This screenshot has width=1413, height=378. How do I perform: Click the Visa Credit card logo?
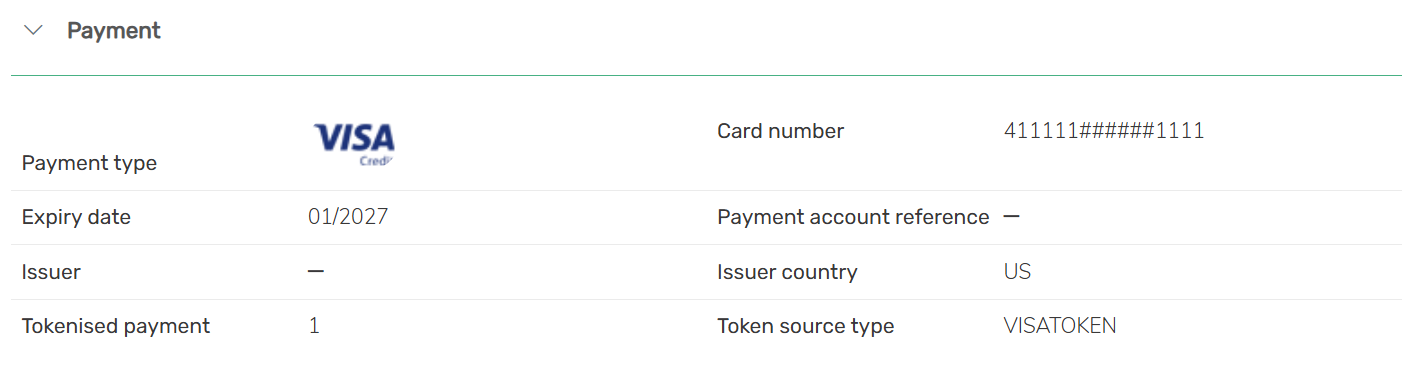point(354,144)
